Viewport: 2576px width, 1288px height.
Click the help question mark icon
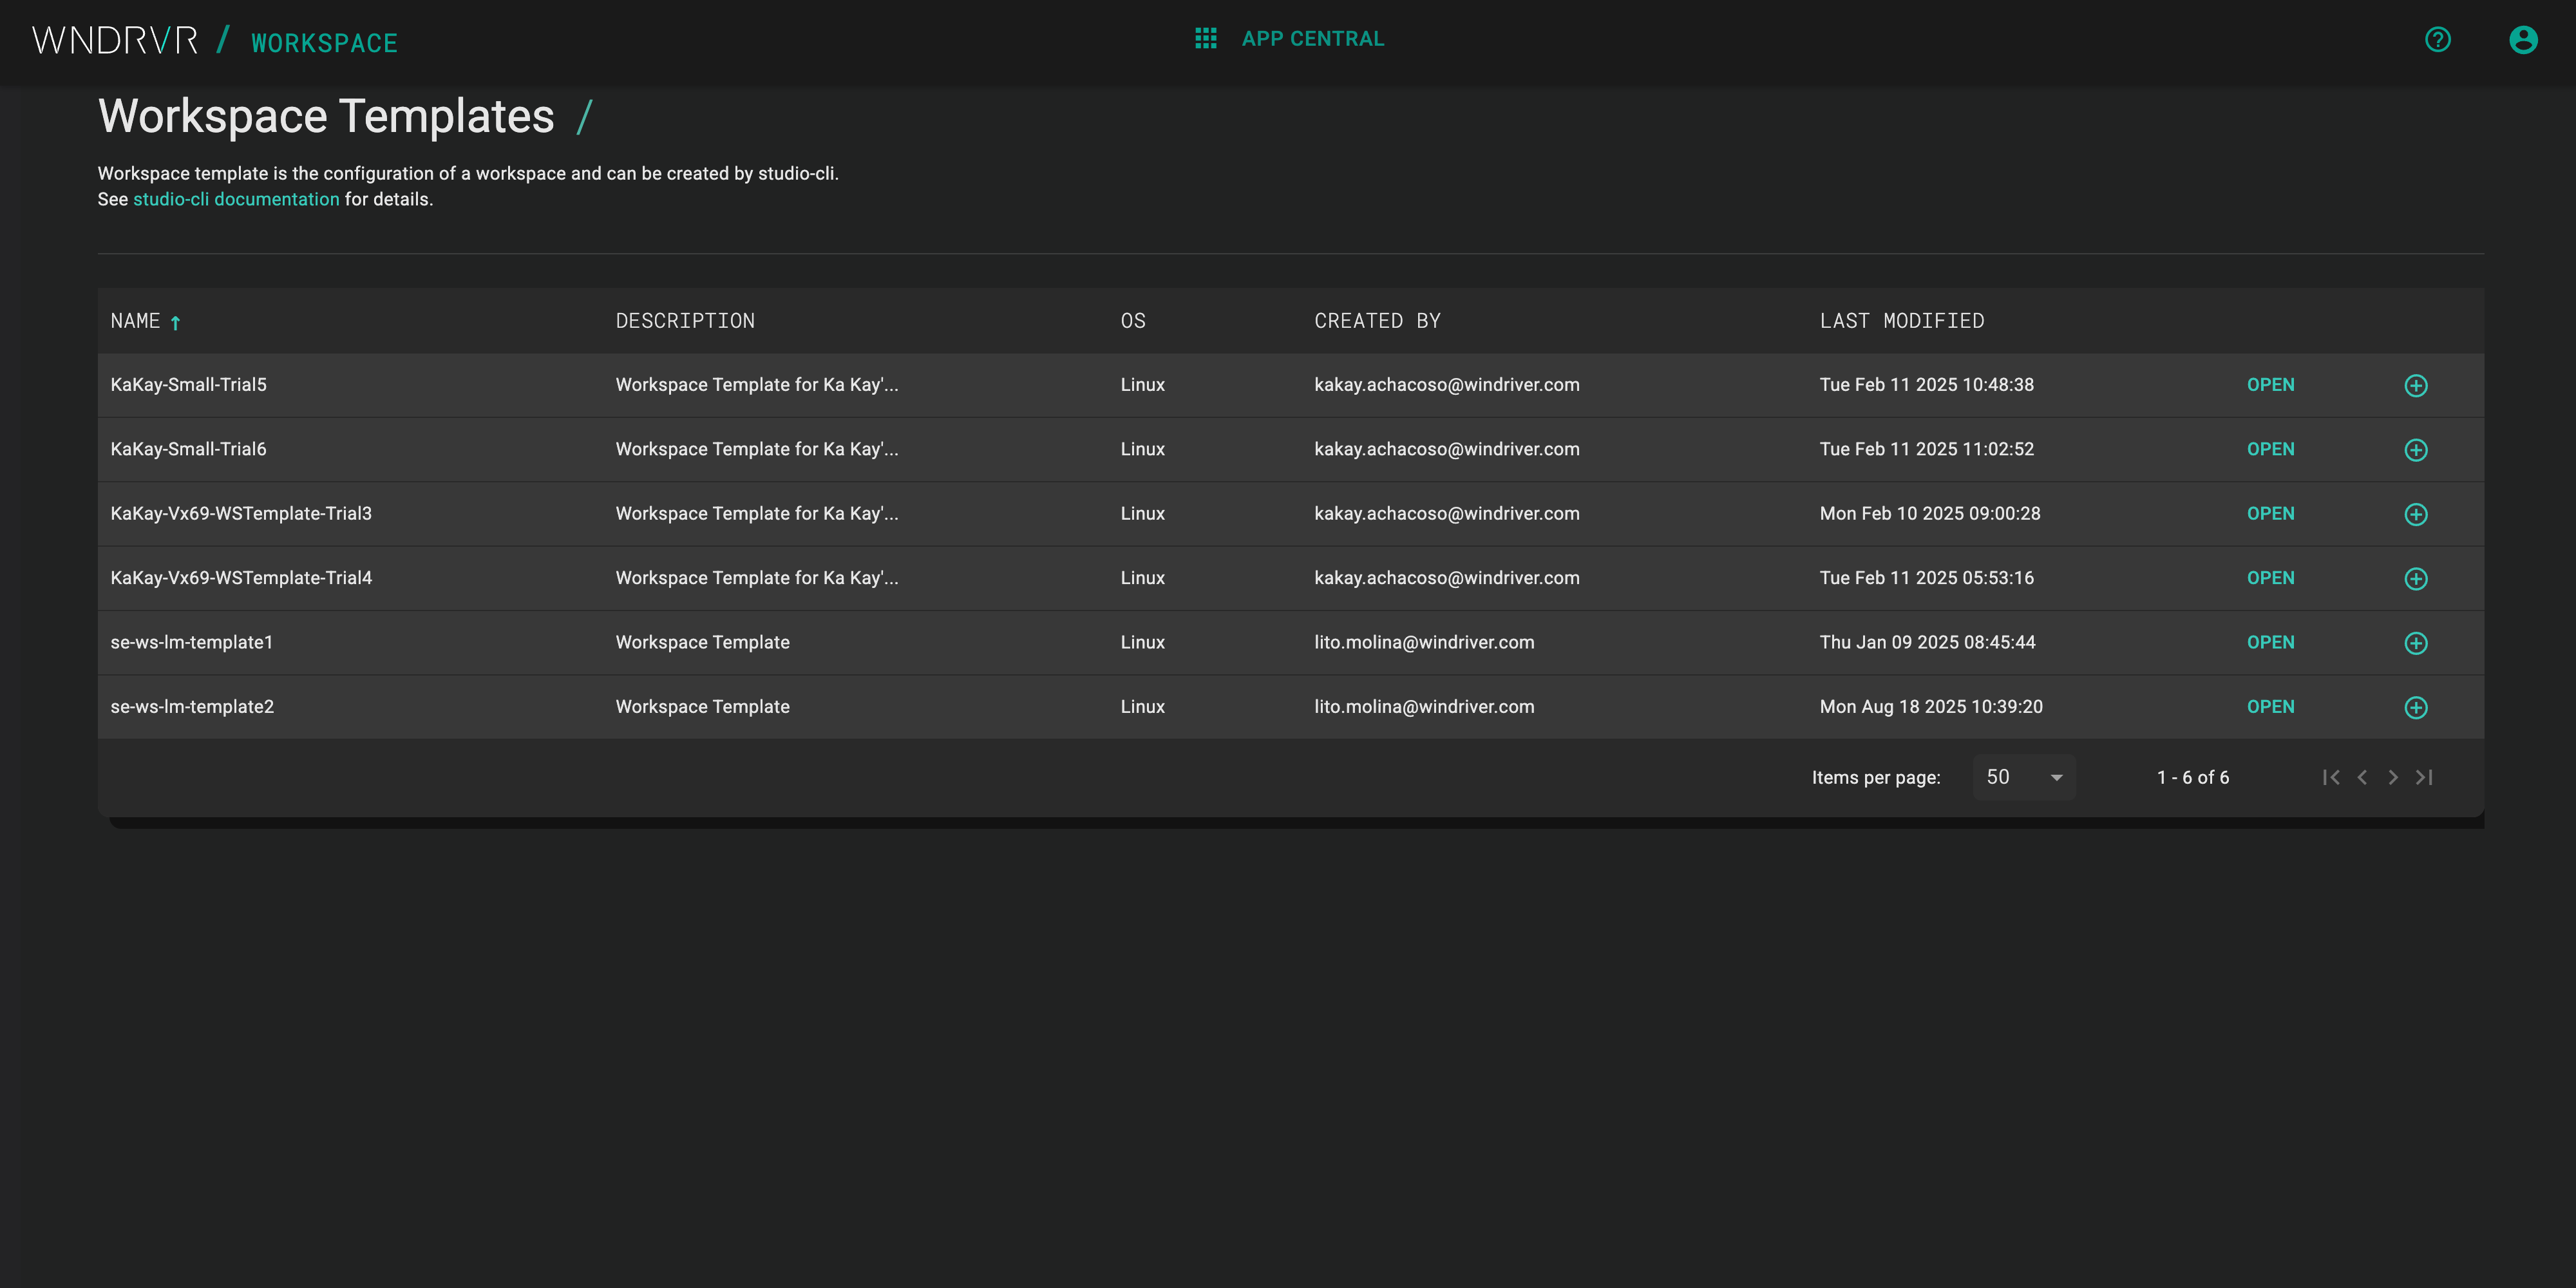(2438, 39)
